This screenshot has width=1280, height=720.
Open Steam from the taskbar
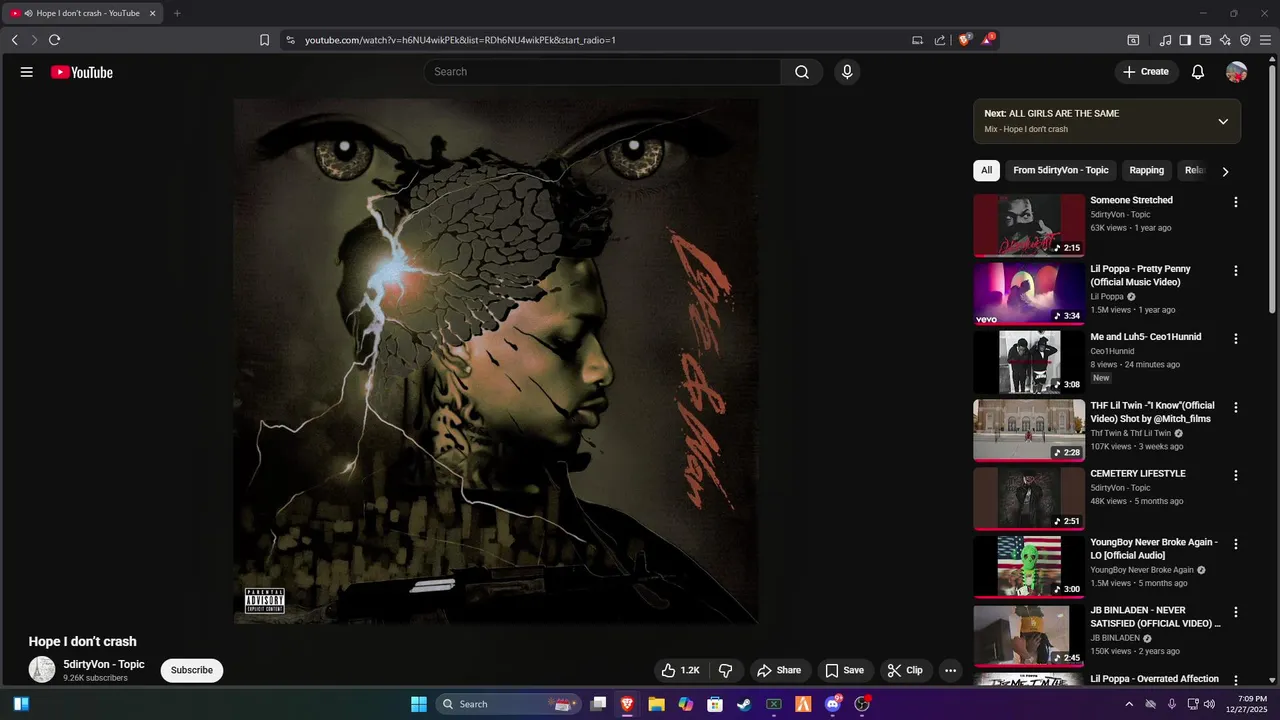tap(744, 704)
